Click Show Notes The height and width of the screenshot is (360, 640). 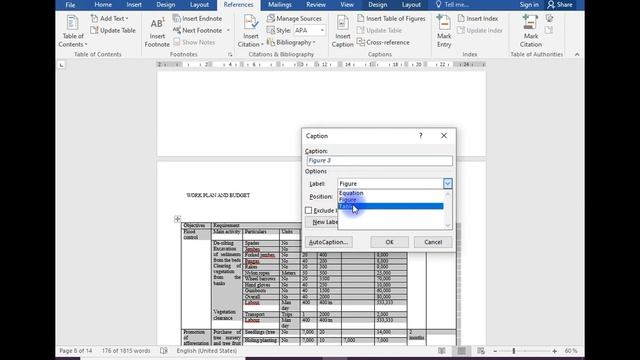(194, 42)
